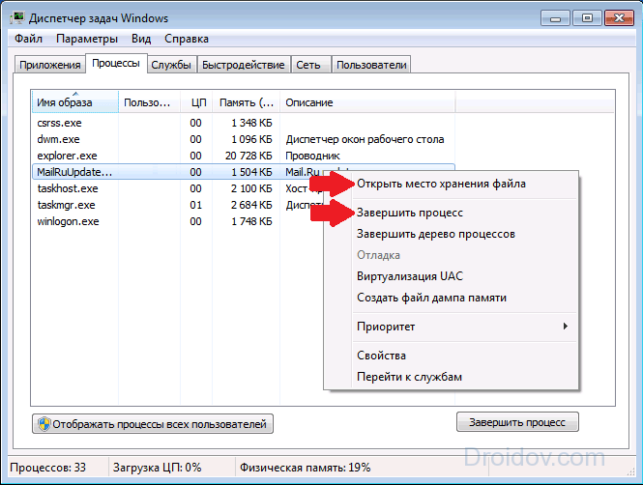643x485 pixels.
Task: Click Физическая память: 19% status entry
Action: [x=305, y=468]
